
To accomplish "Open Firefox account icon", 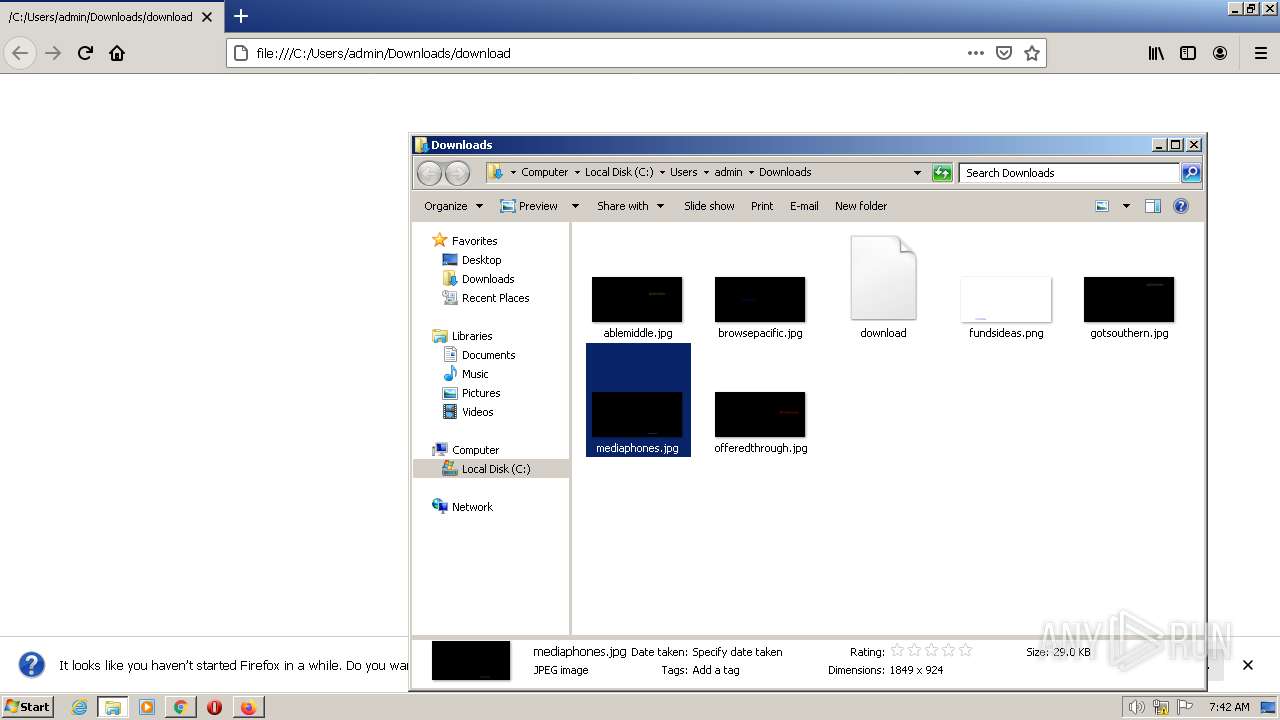I will (1220, 53).
